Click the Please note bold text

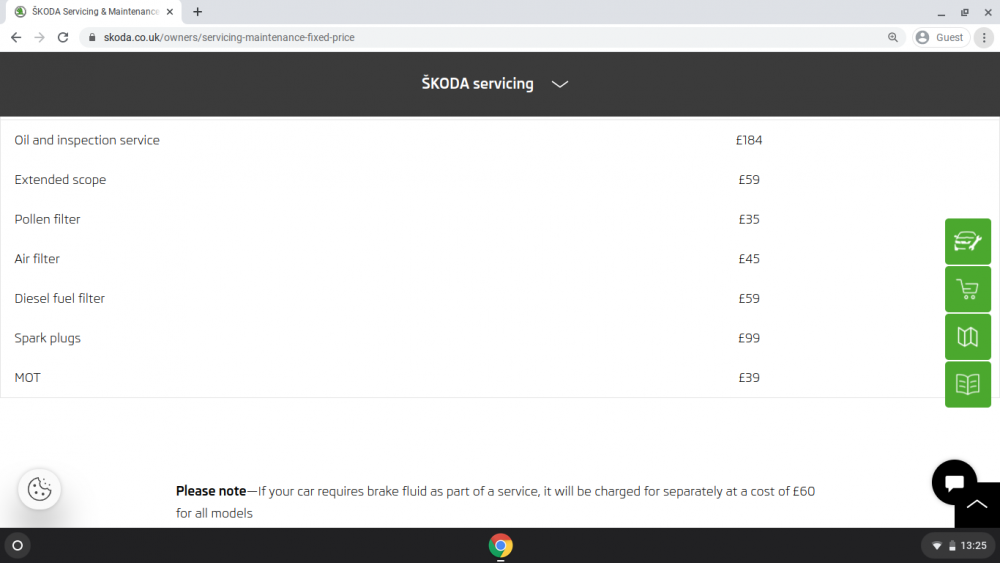tap(211, 491)
